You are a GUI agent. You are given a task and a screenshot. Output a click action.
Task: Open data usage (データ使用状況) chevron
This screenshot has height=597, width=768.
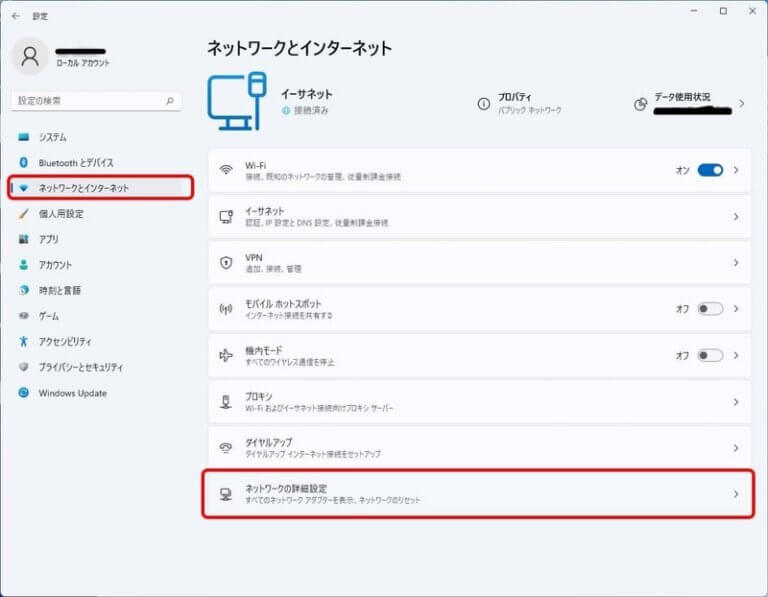(x=742, y=103)
